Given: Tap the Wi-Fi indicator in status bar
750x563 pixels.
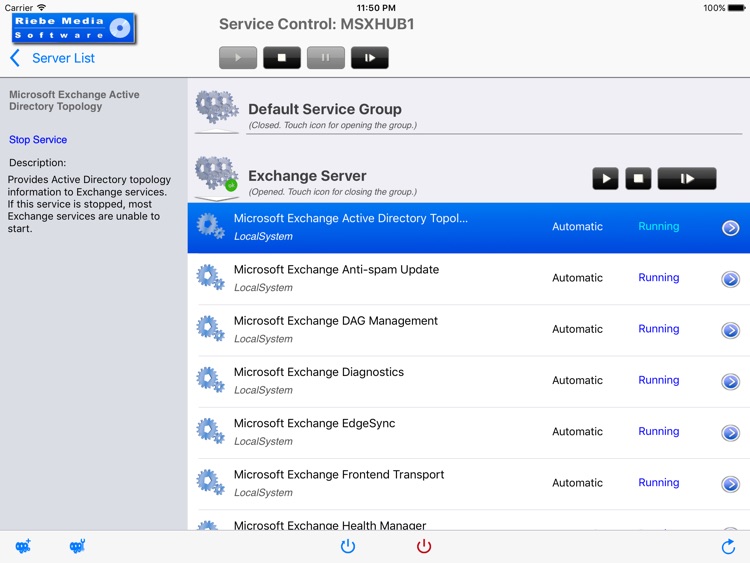Looking at the screenshot, I should [x=42, y=8].
